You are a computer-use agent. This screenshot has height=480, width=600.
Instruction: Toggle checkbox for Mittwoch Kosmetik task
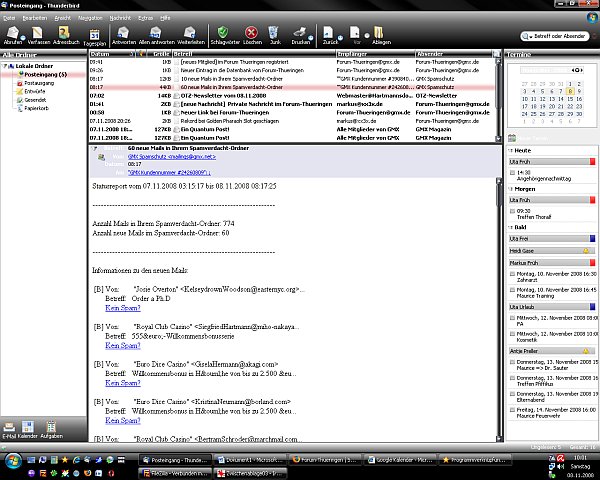[512, 334]
